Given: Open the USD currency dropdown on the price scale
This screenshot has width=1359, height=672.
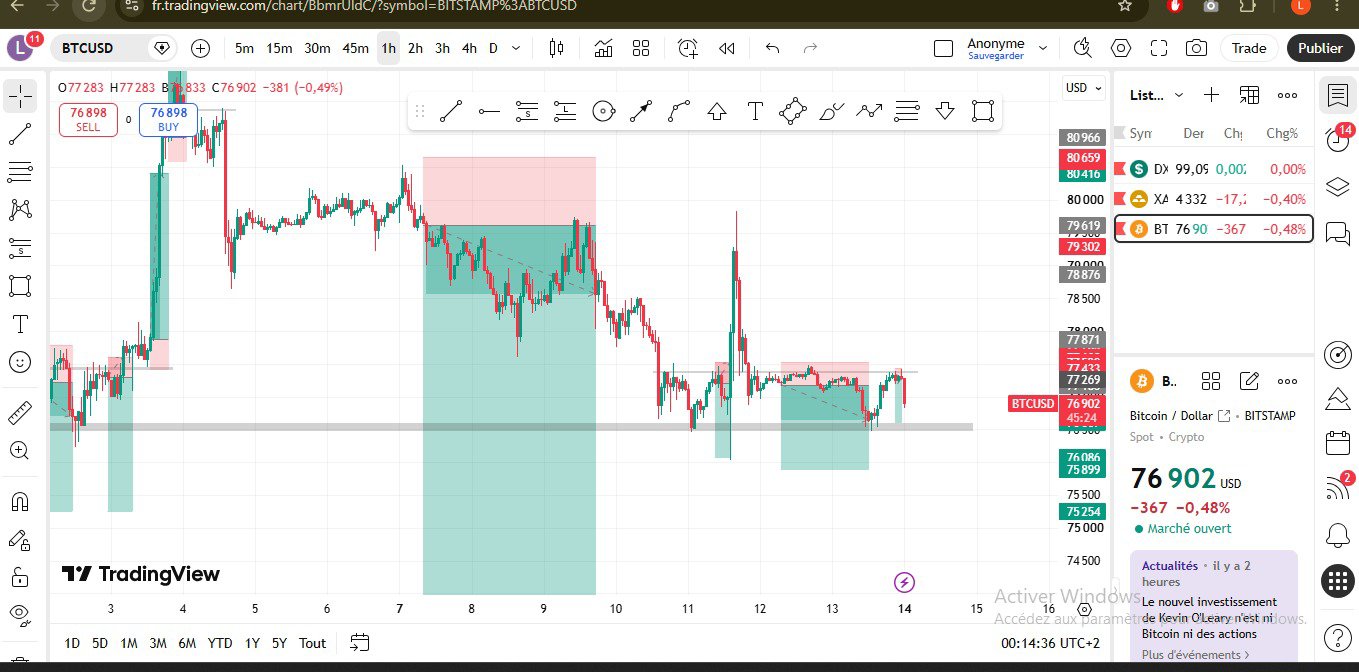Looking at the screenshot, I should click(x=1084, y=88).
